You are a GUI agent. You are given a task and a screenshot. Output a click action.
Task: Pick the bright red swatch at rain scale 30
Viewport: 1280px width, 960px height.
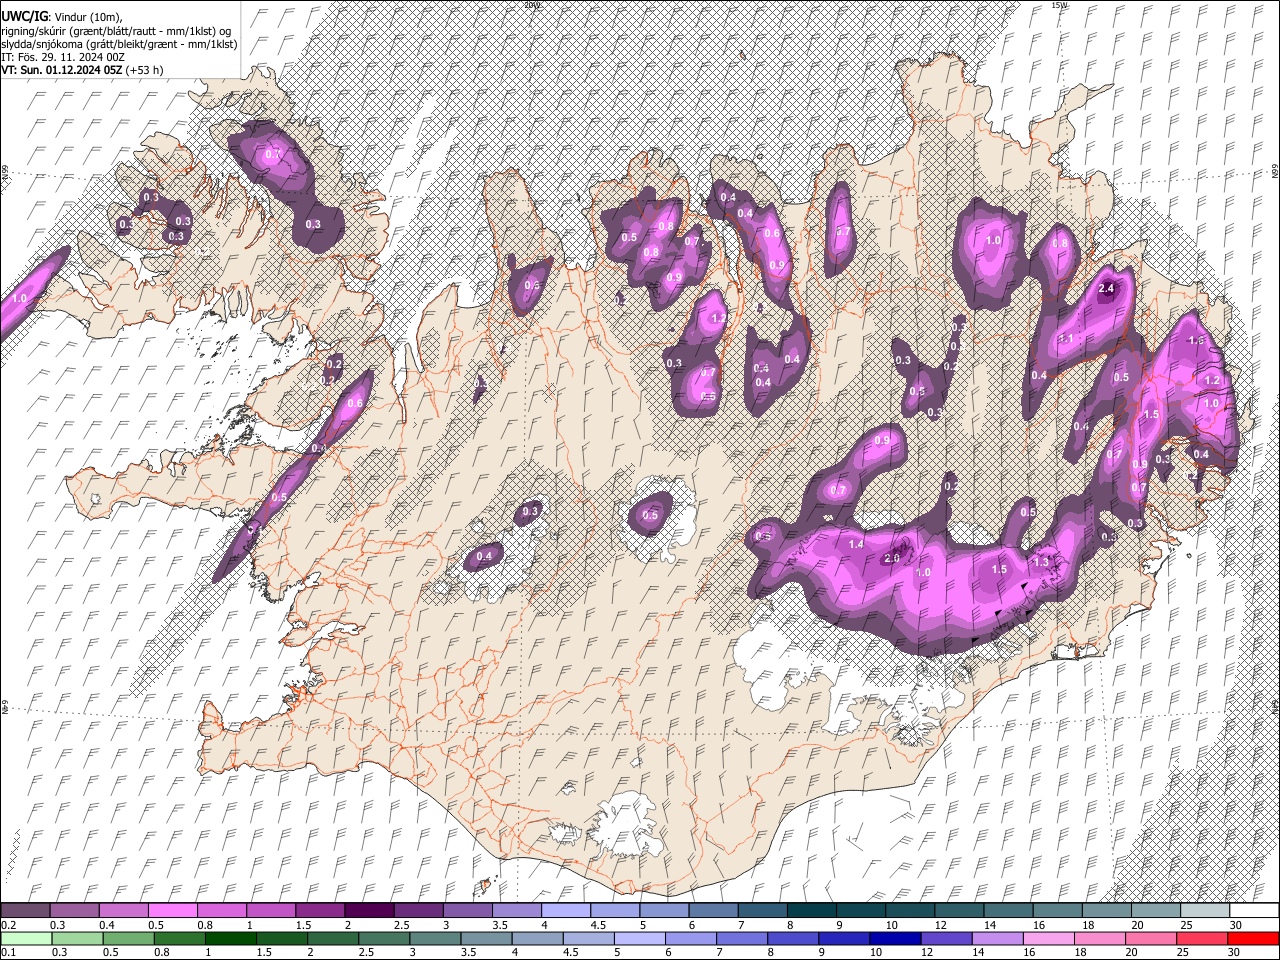coord(1254,938)
